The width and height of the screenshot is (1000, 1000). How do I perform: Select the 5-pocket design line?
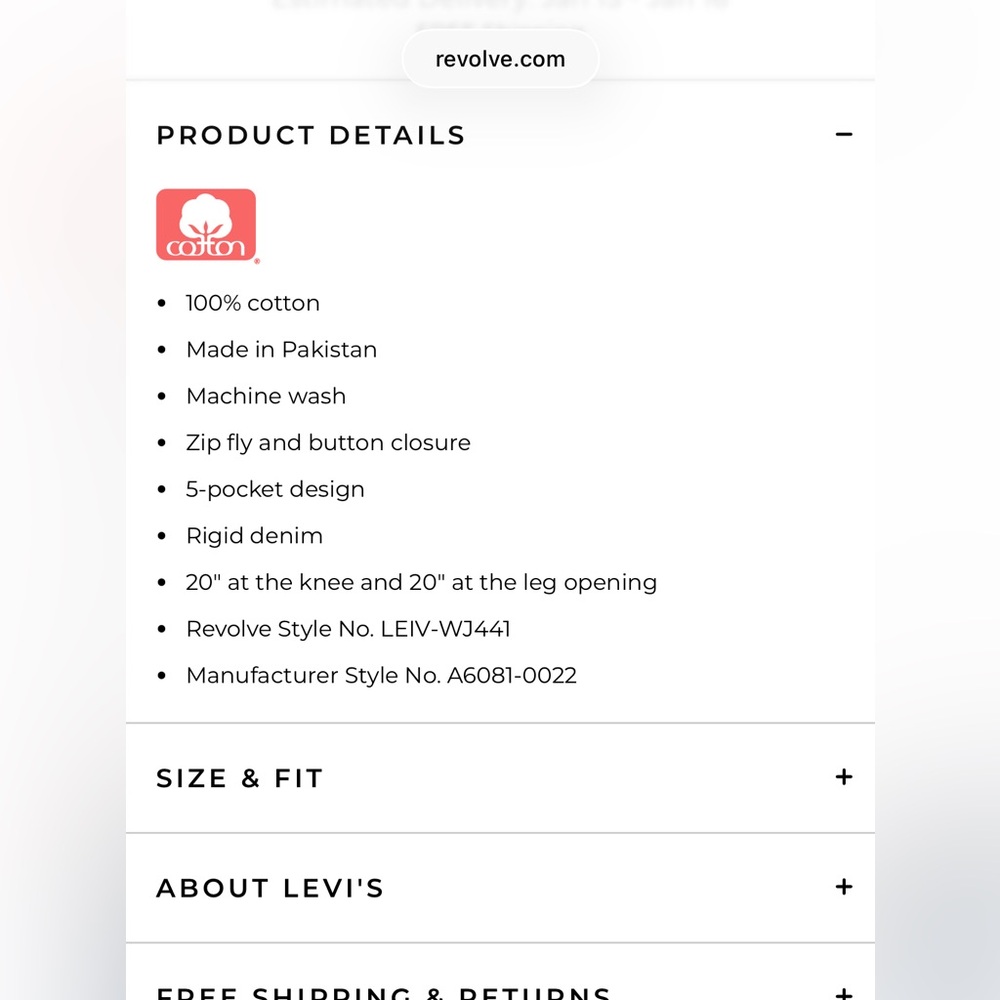click(x=275, y=489)
